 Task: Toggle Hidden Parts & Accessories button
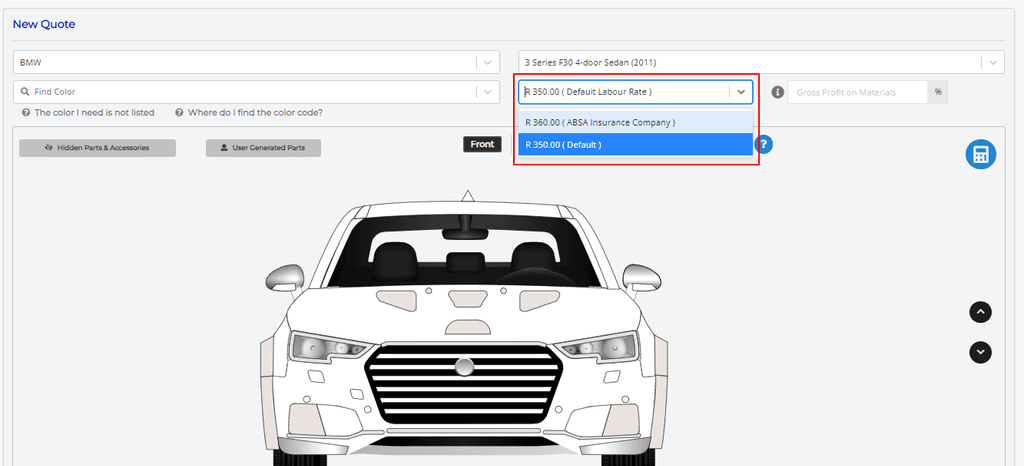coord(97,148)
